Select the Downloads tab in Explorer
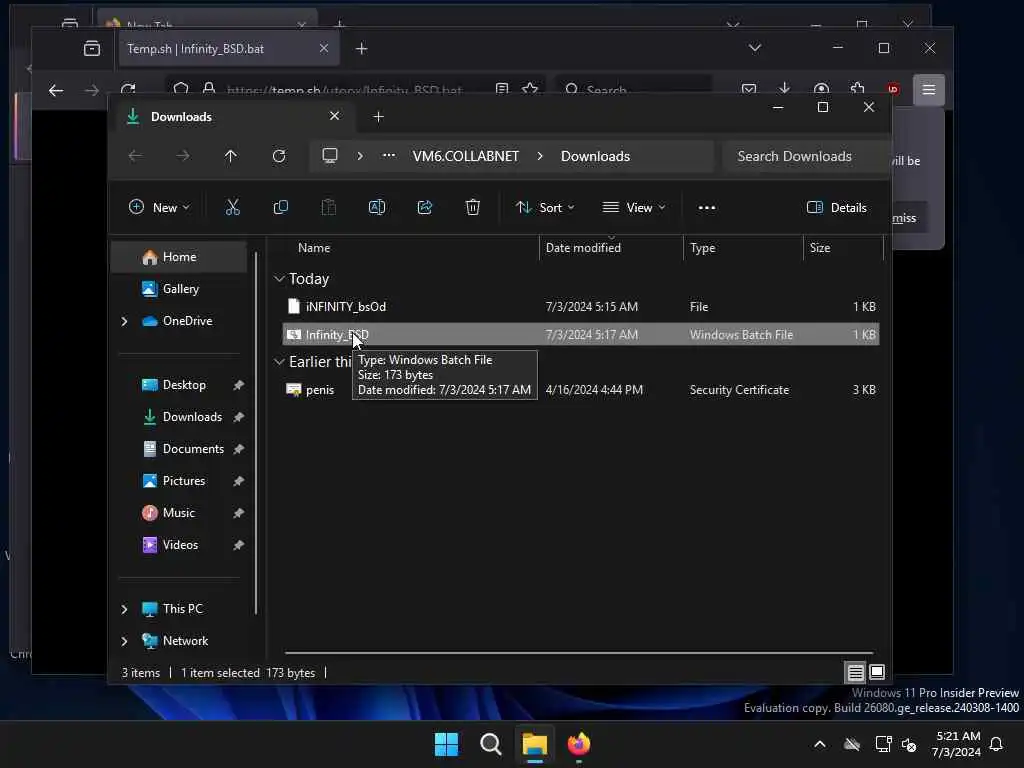This screenshot has height=768, width=1024. pos(232,117)
